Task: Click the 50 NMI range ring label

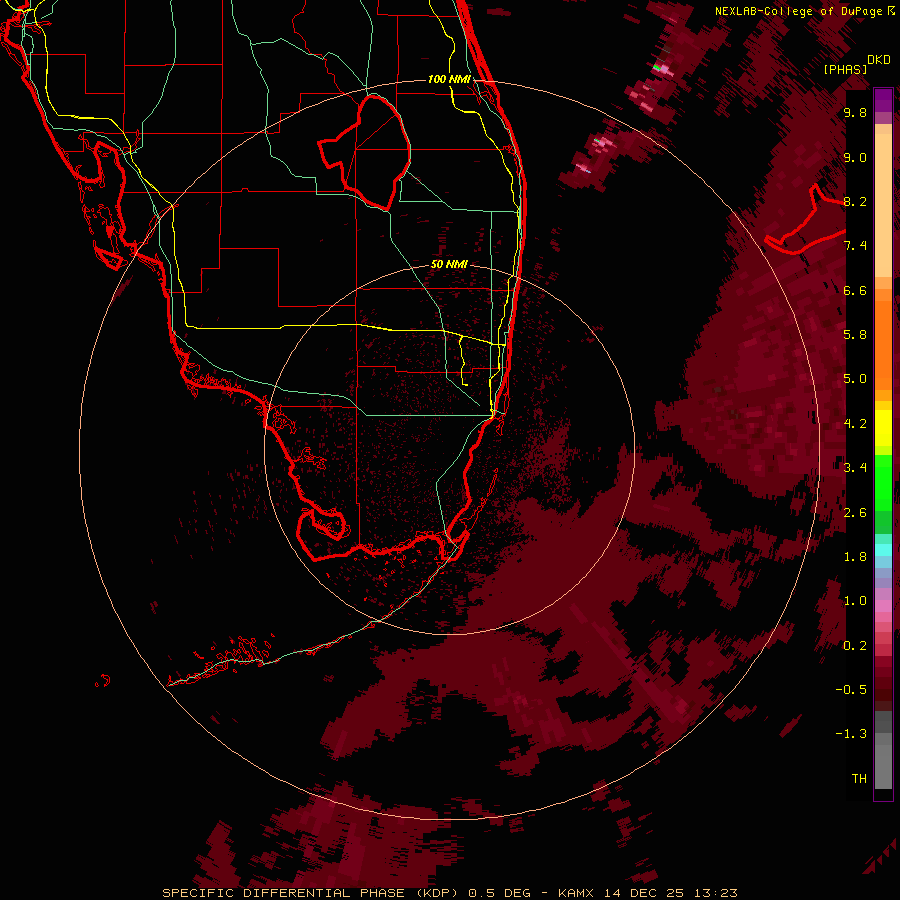Action: (449, 264)
